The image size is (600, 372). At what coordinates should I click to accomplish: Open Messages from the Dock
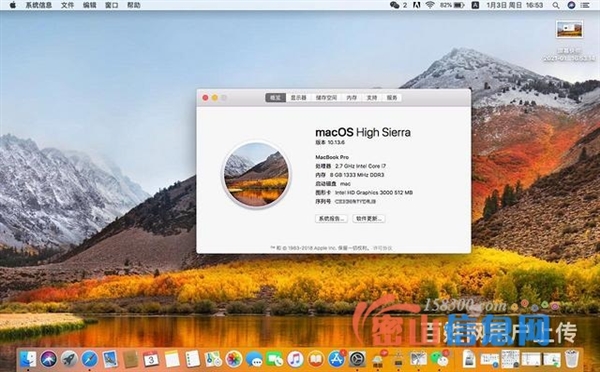click(254, 359)
